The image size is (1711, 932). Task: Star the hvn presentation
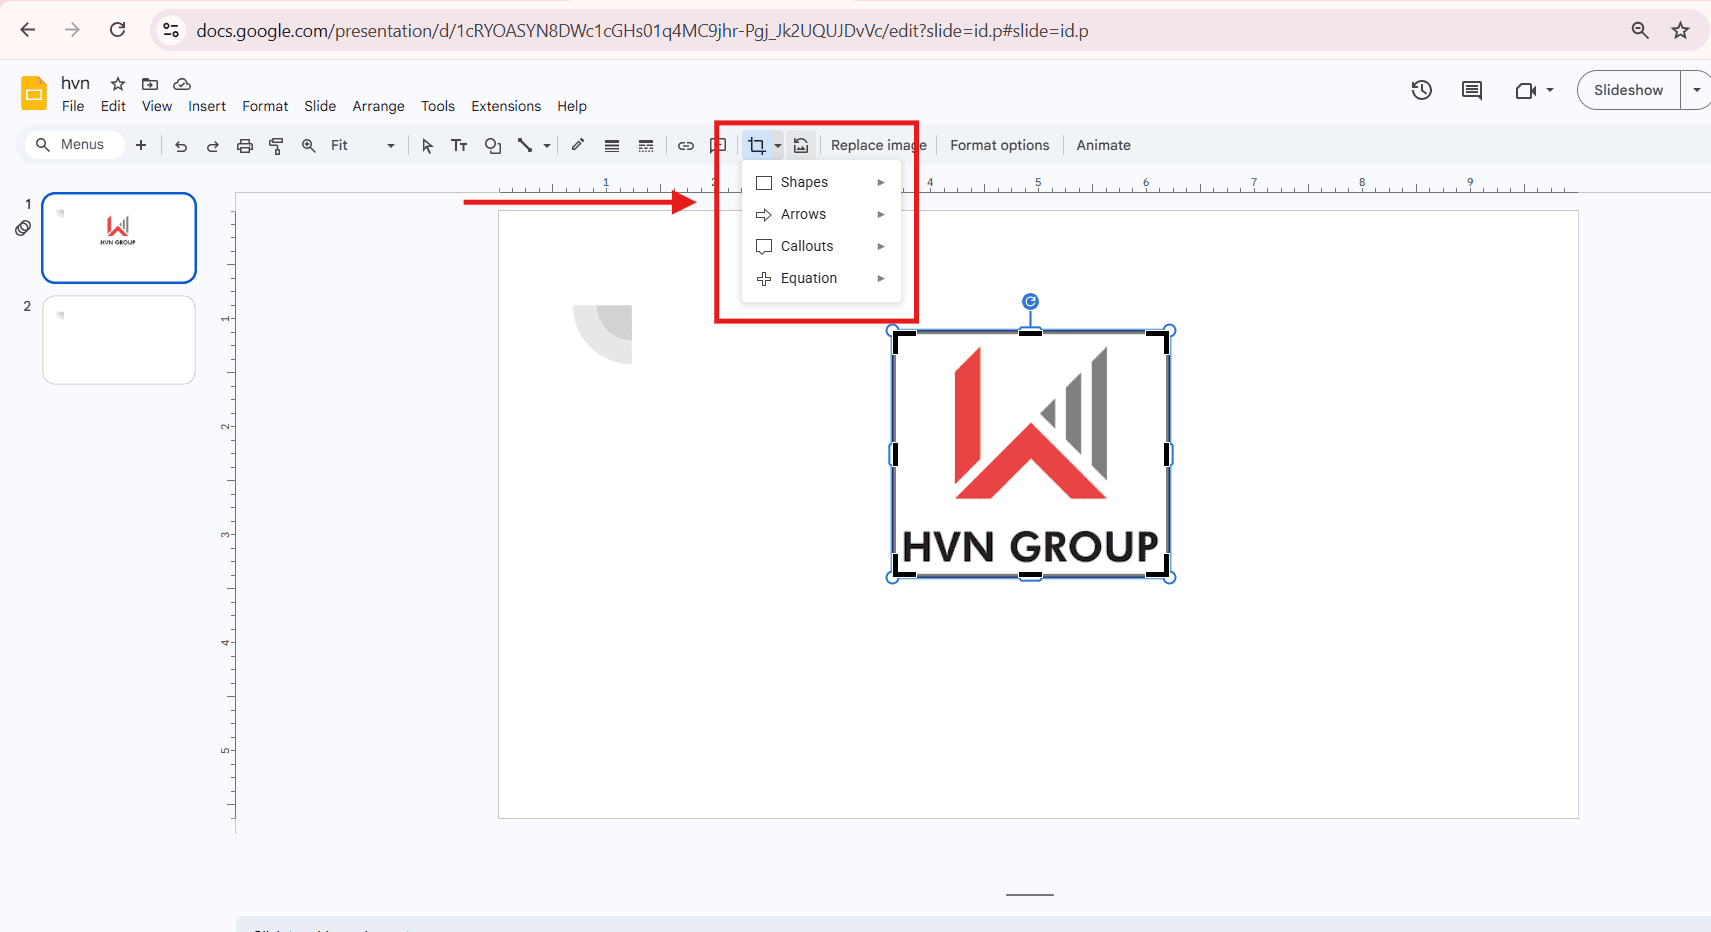(118, 84)
